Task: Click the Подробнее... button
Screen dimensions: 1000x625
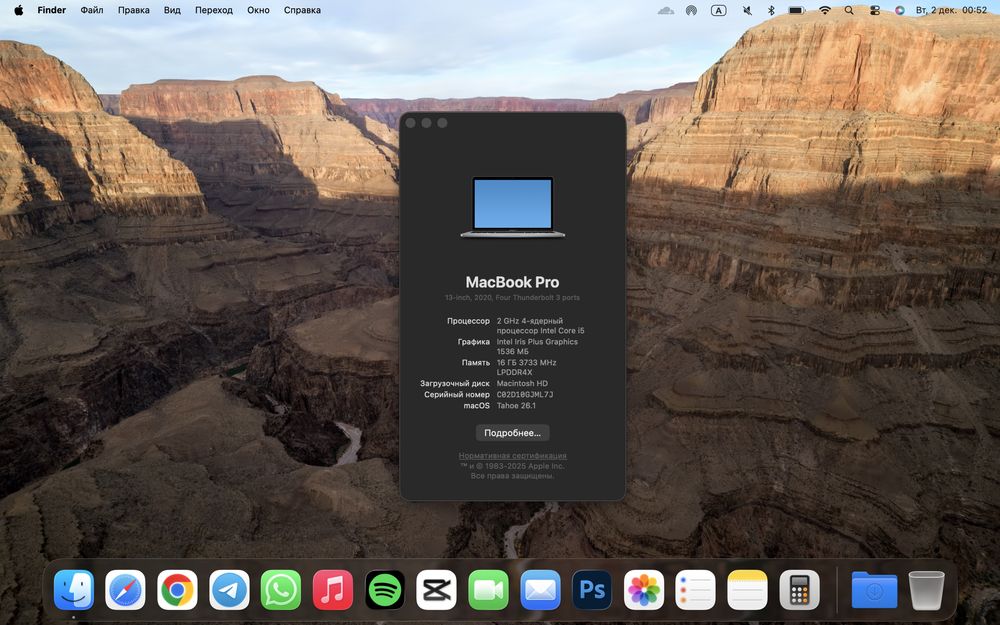Action: click(512, 433)
